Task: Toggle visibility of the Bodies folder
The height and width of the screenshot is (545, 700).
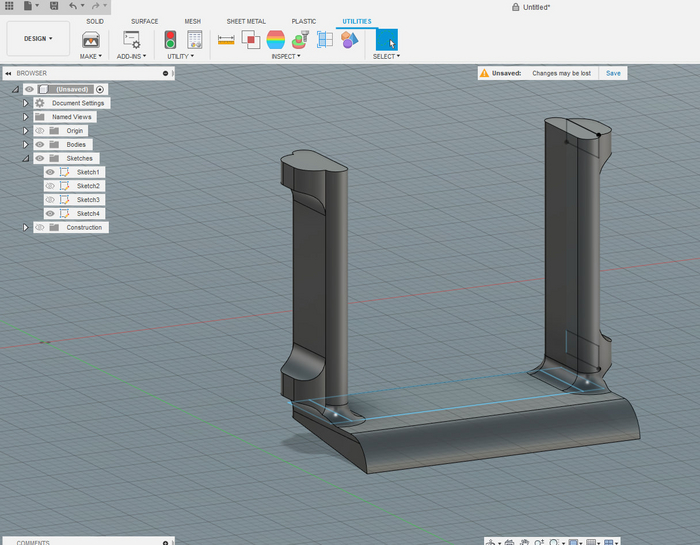Action: (x=40, y=144)
